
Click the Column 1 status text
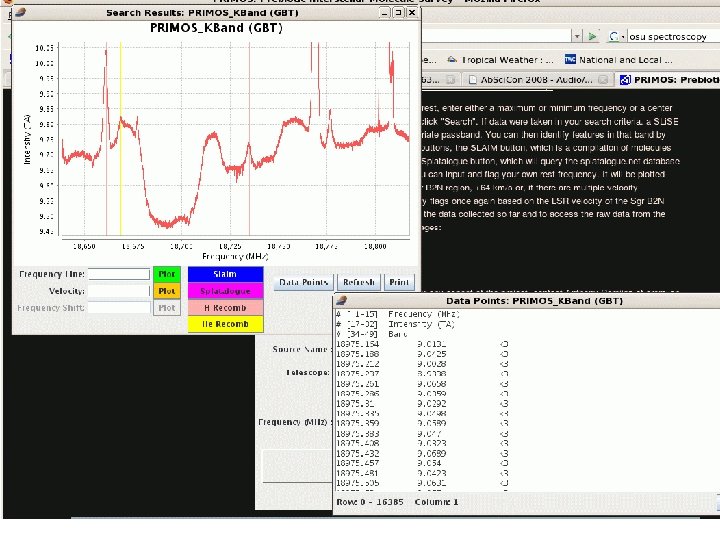coord(436,502)
